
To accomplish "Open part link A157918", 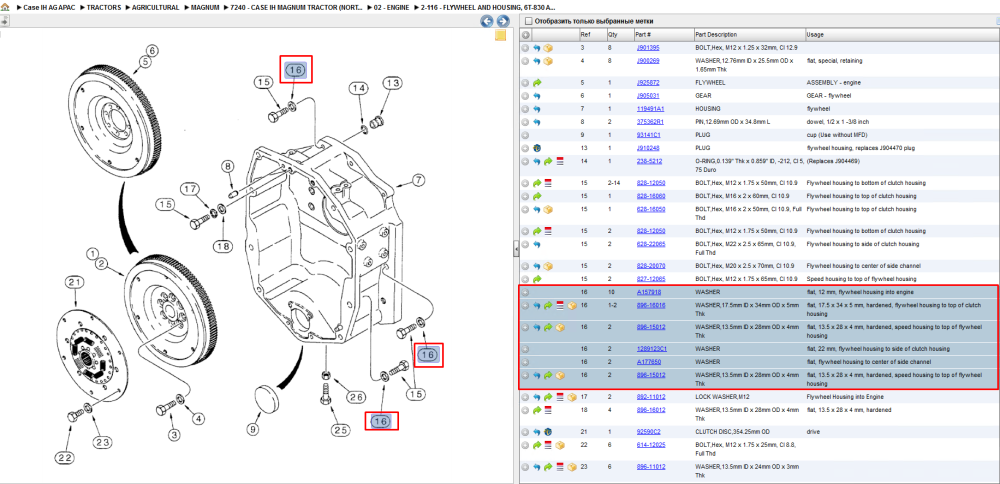I will (x=648, y=292).
